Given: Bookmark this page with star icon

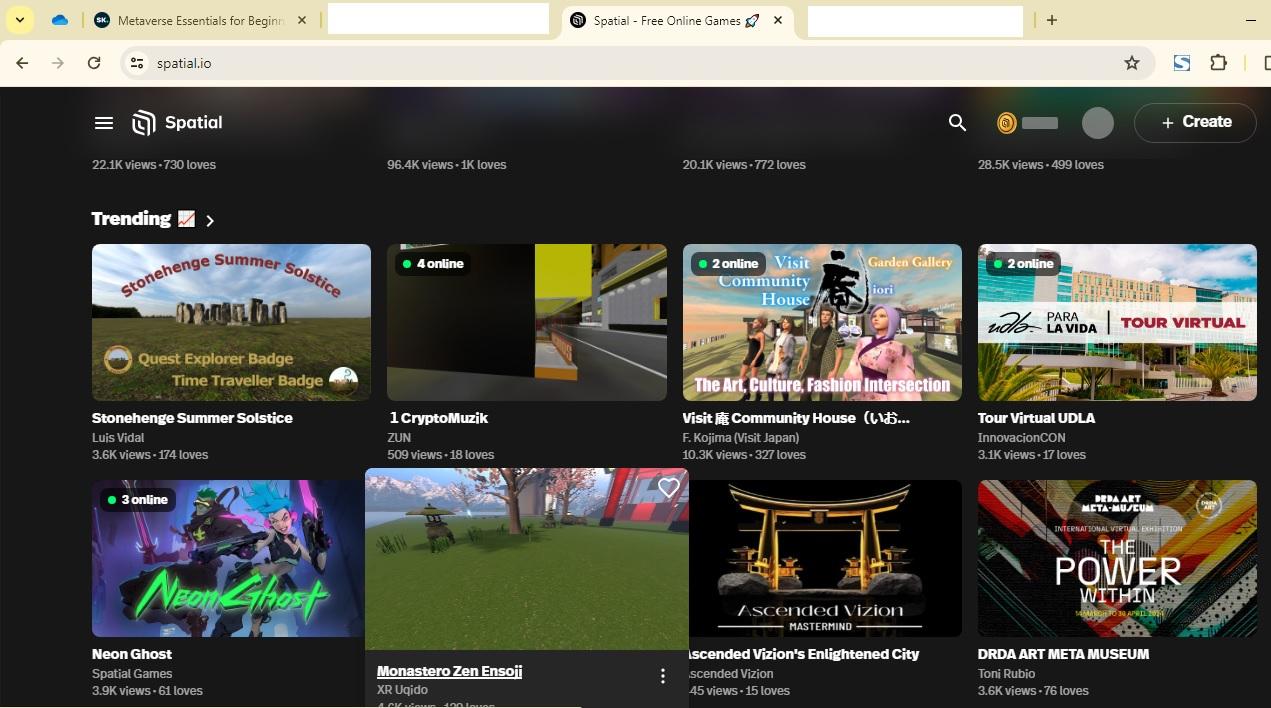Looking at the screenshot, I should pos(1132,63).
